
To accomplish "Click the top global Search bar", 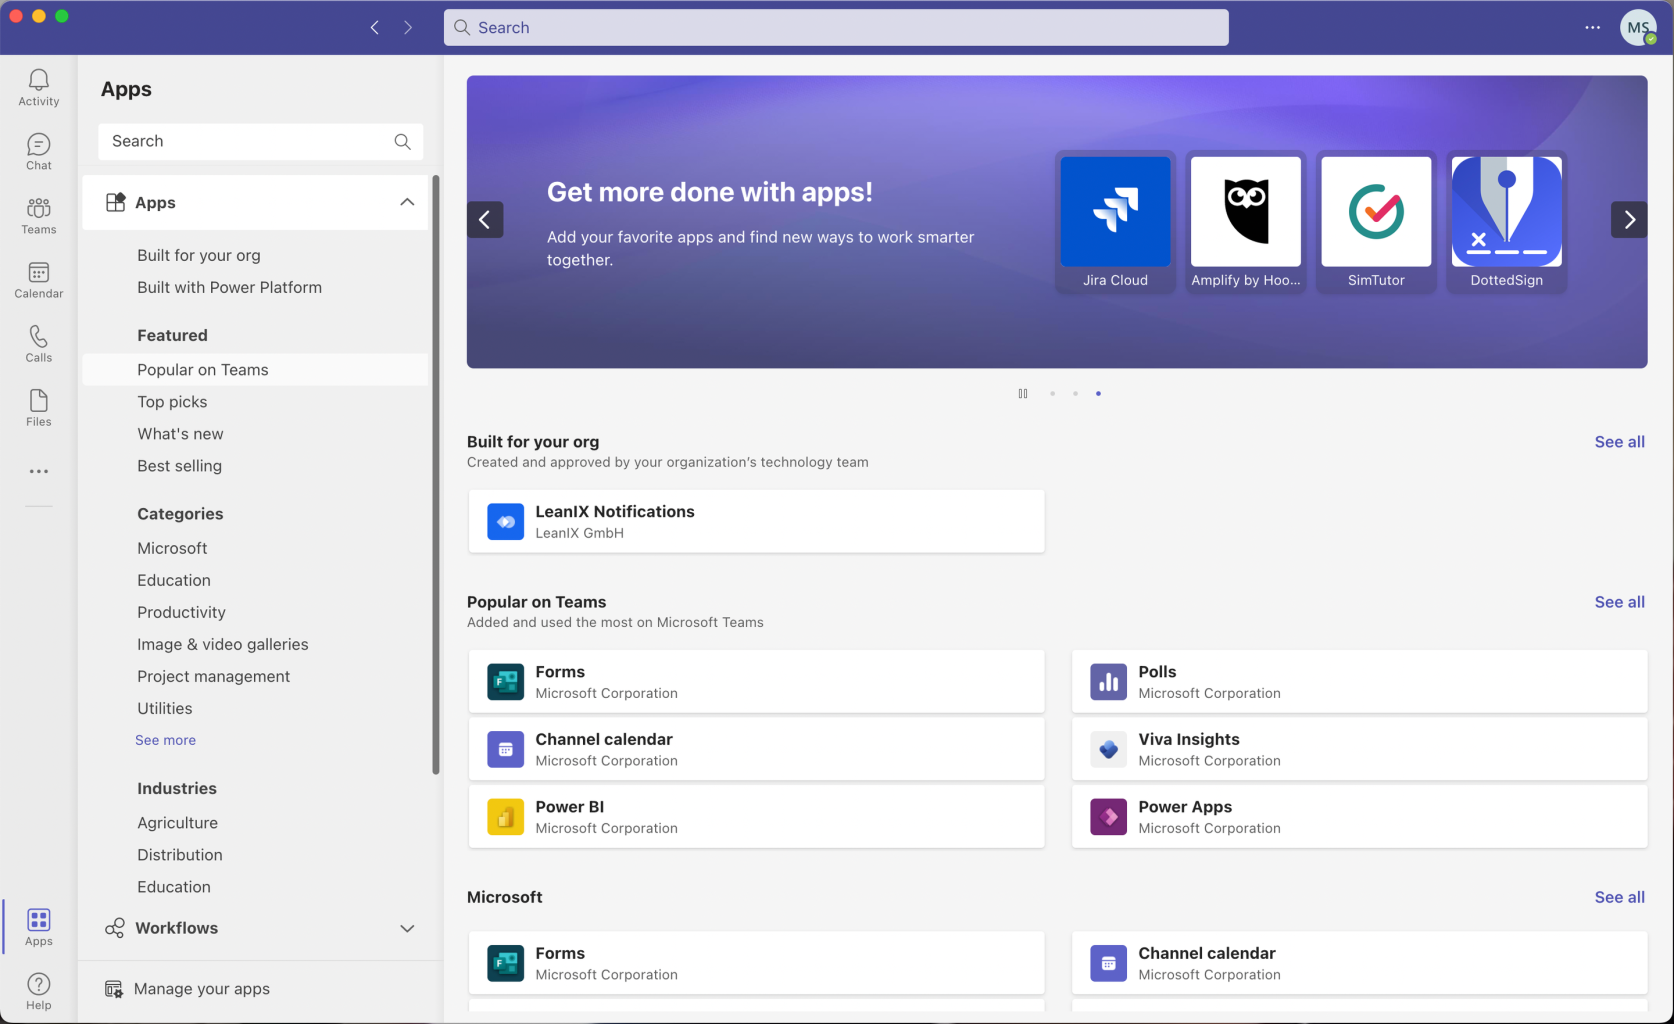I will pos(836,27).
